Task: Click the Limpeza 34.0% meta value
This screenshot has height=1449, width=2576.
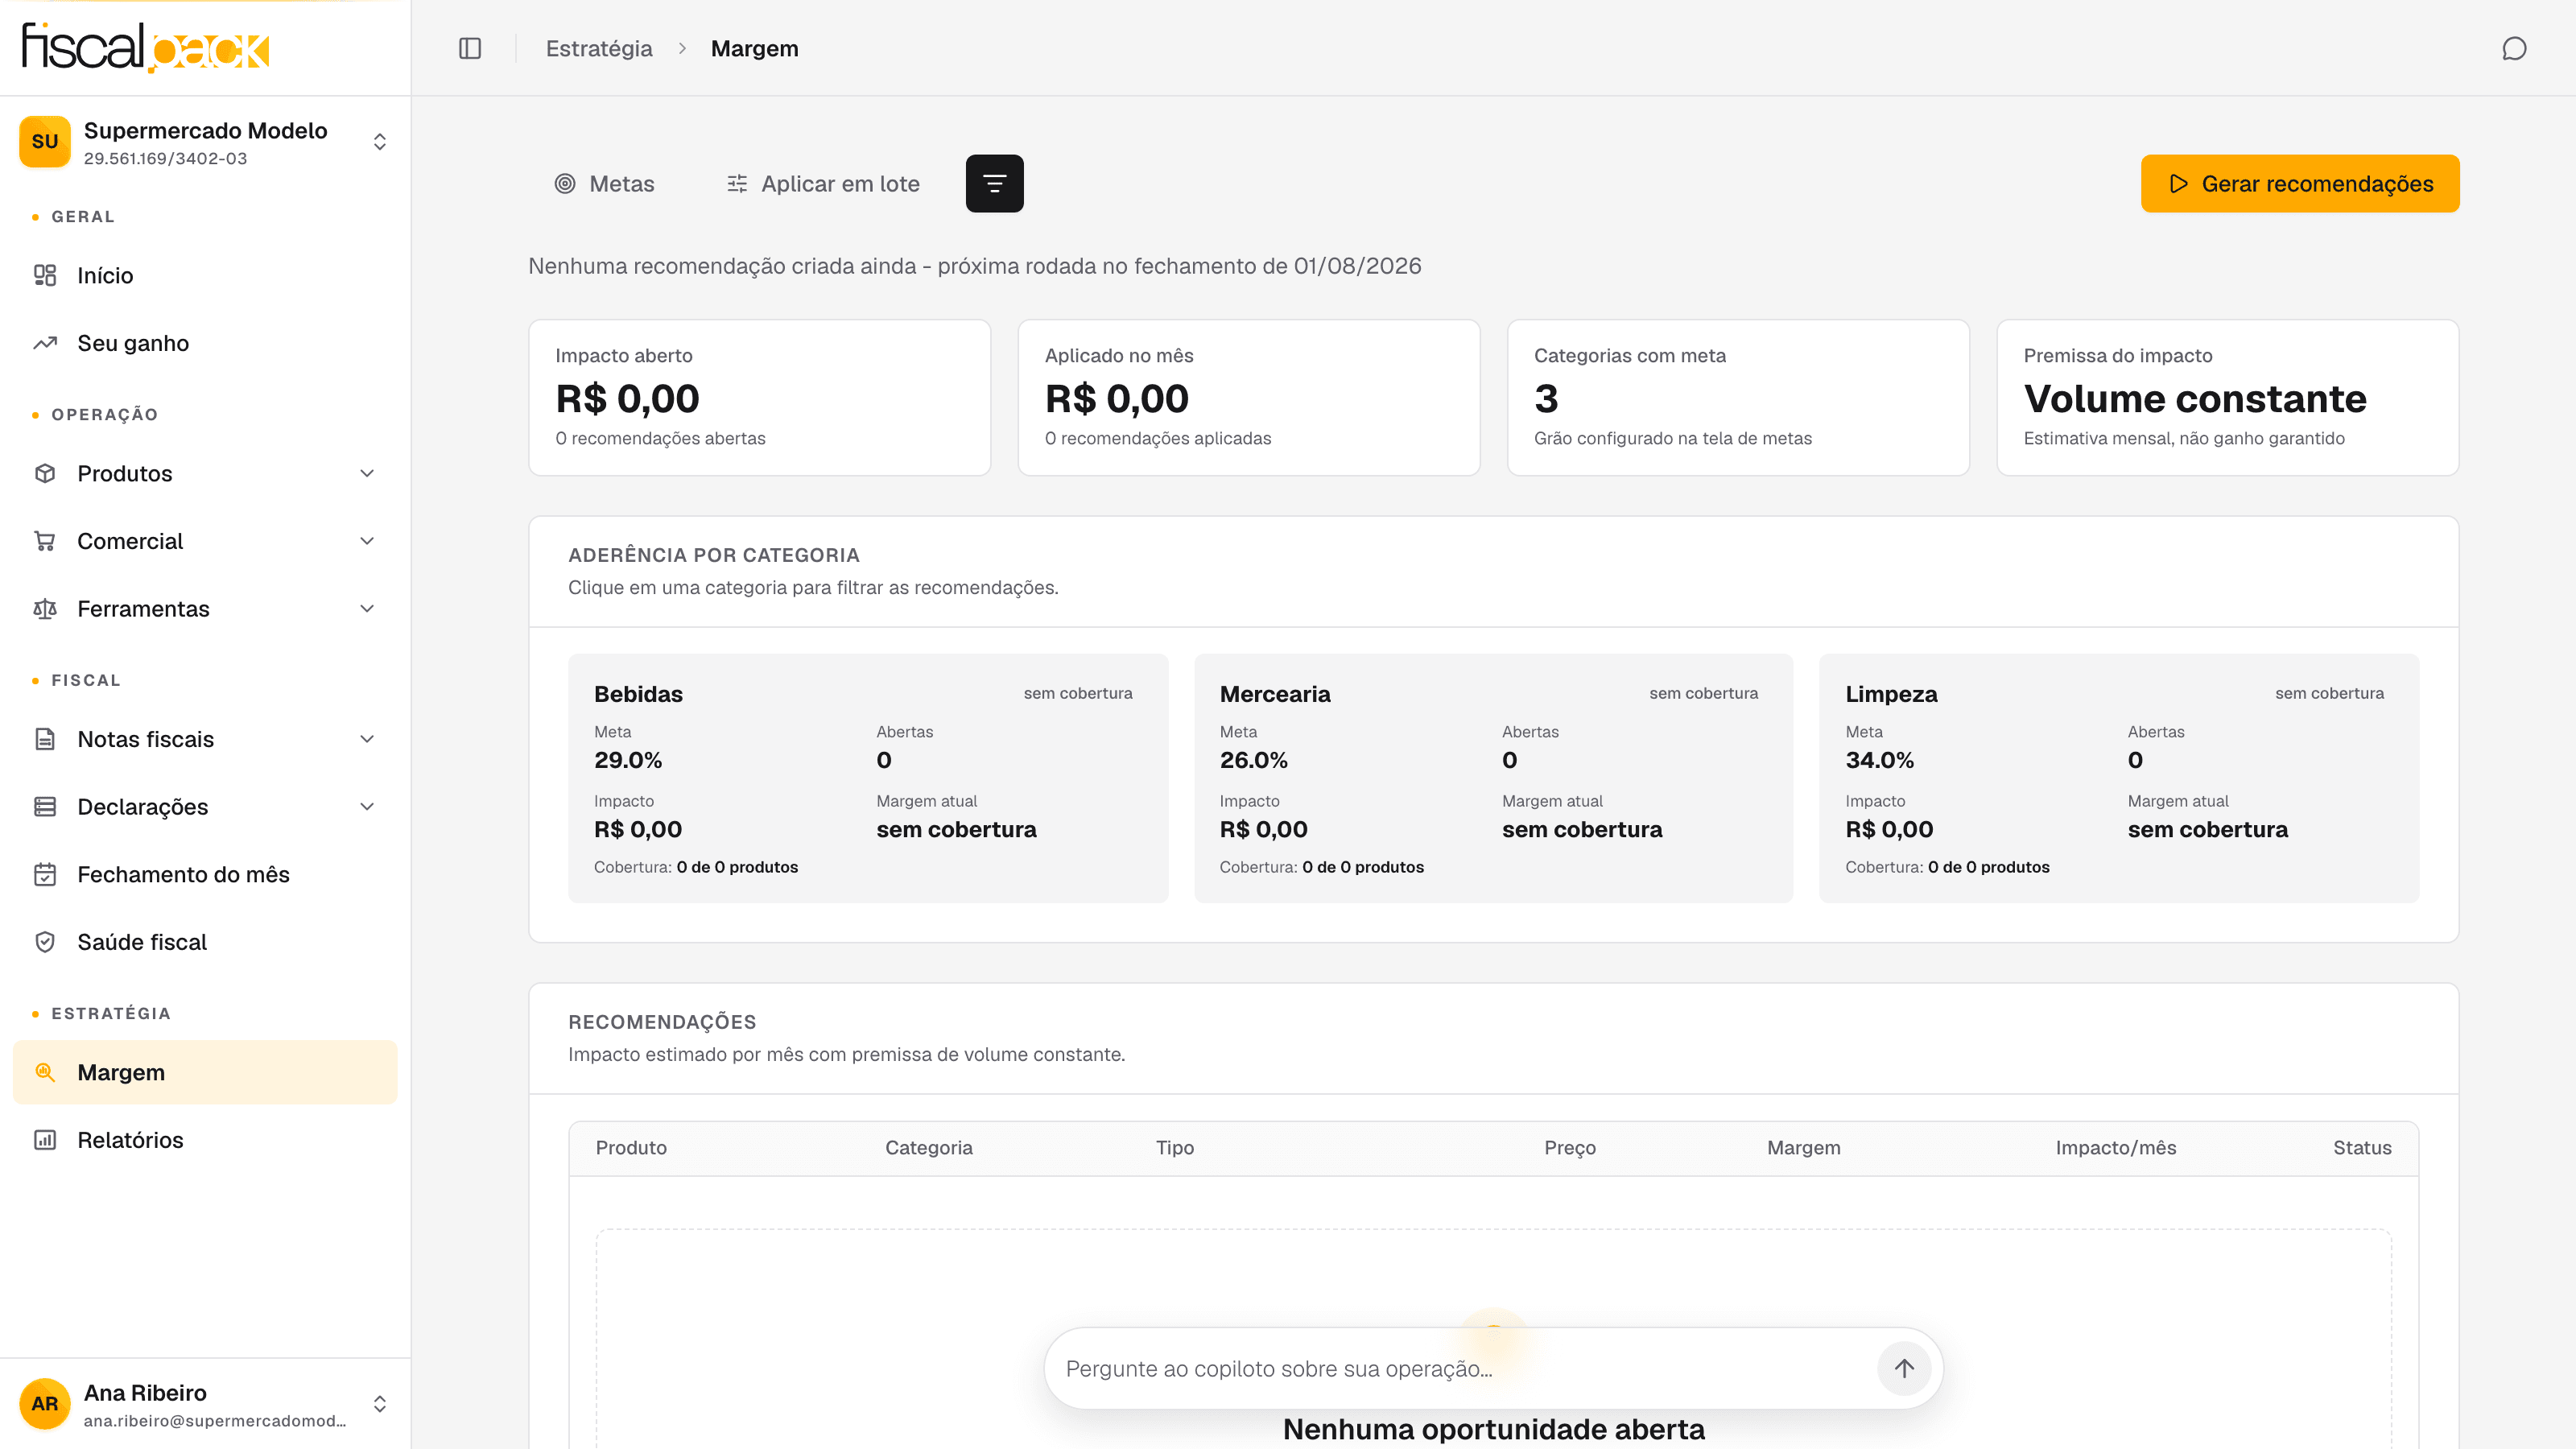Action: click(x=1879, y=760)
